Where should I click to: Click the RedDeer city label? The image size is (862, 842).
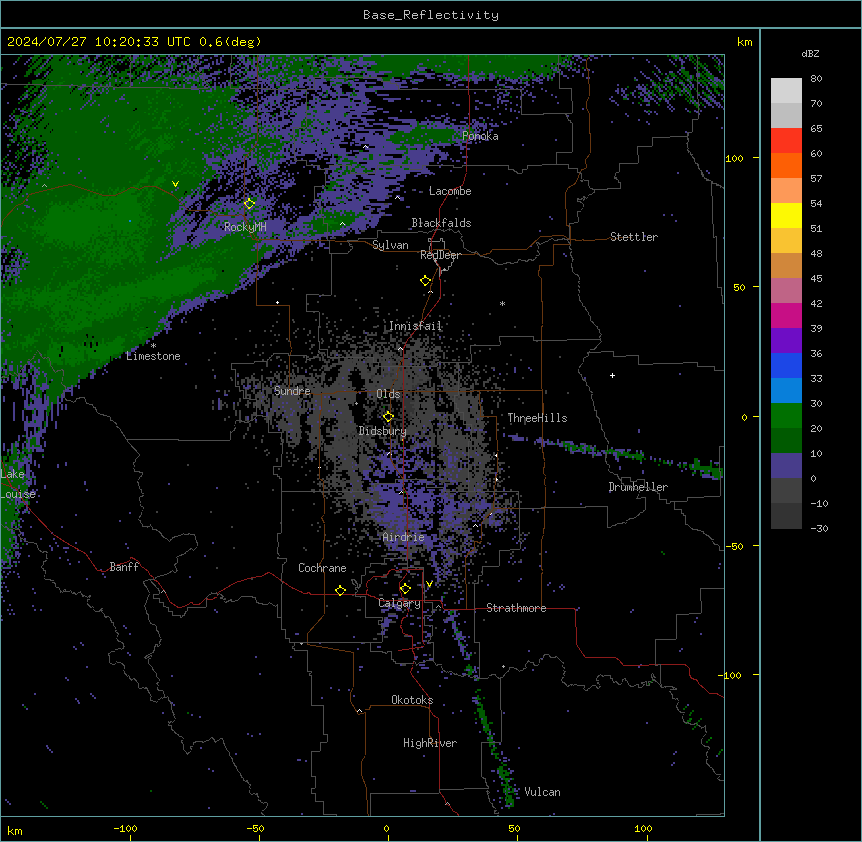tap(440, 255)
